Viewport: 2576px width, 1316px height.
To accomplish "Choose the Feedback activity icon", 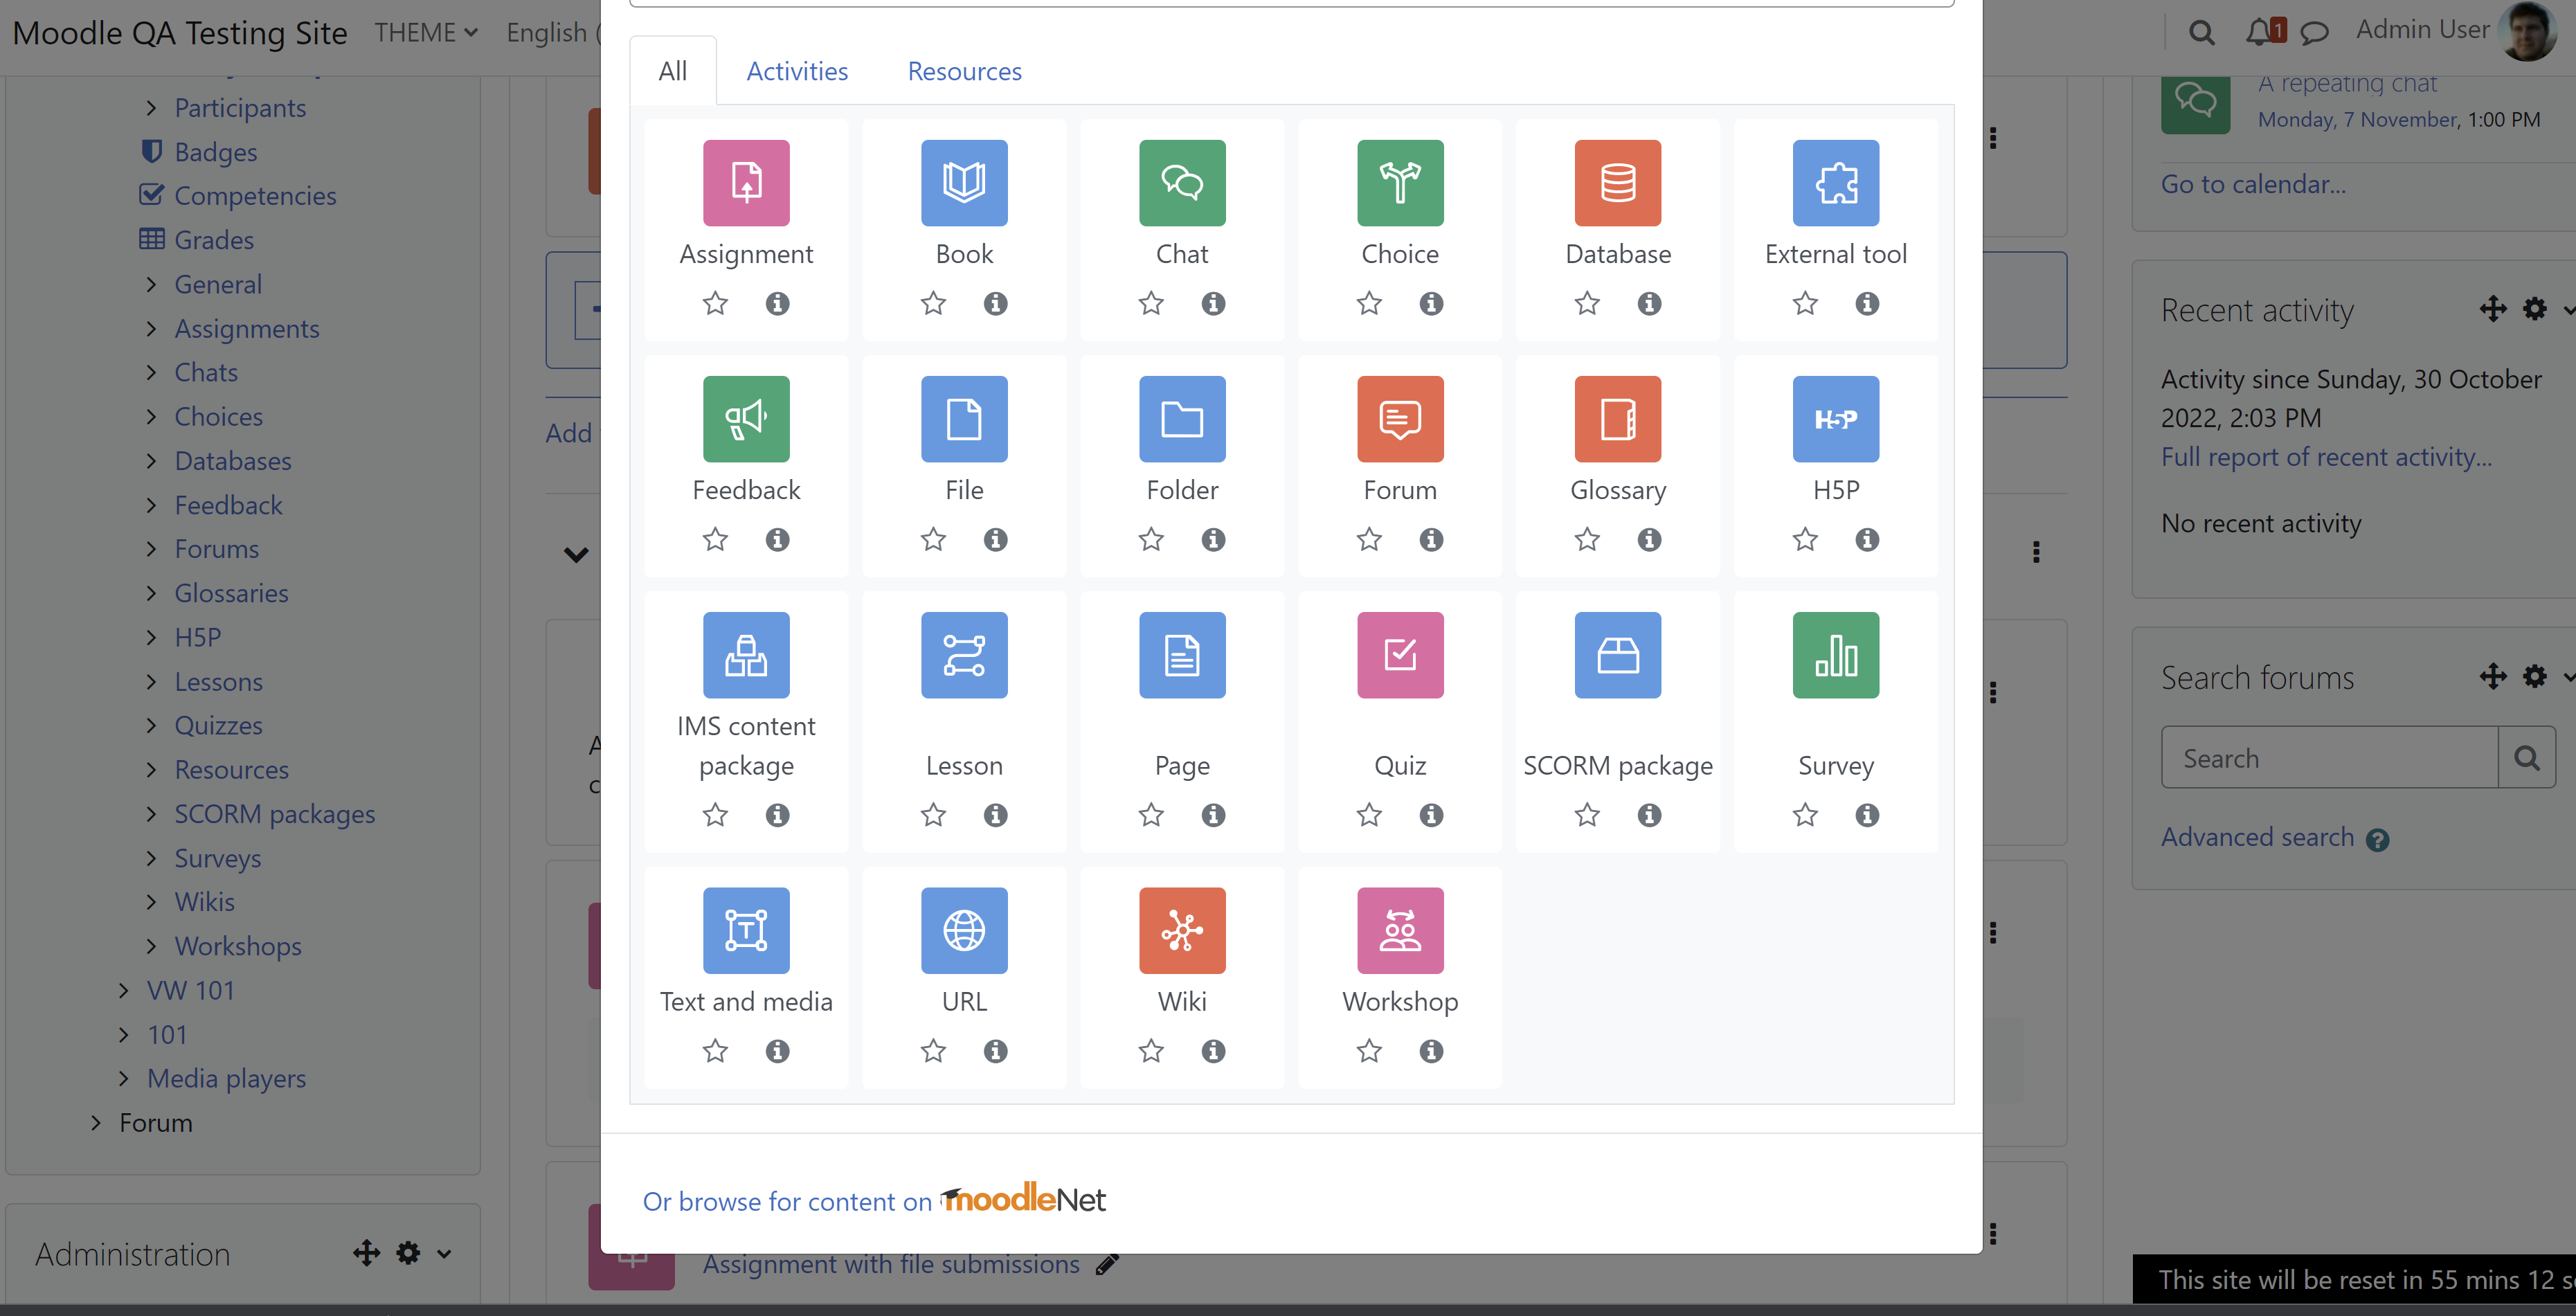I will click(x=746, y=419).
